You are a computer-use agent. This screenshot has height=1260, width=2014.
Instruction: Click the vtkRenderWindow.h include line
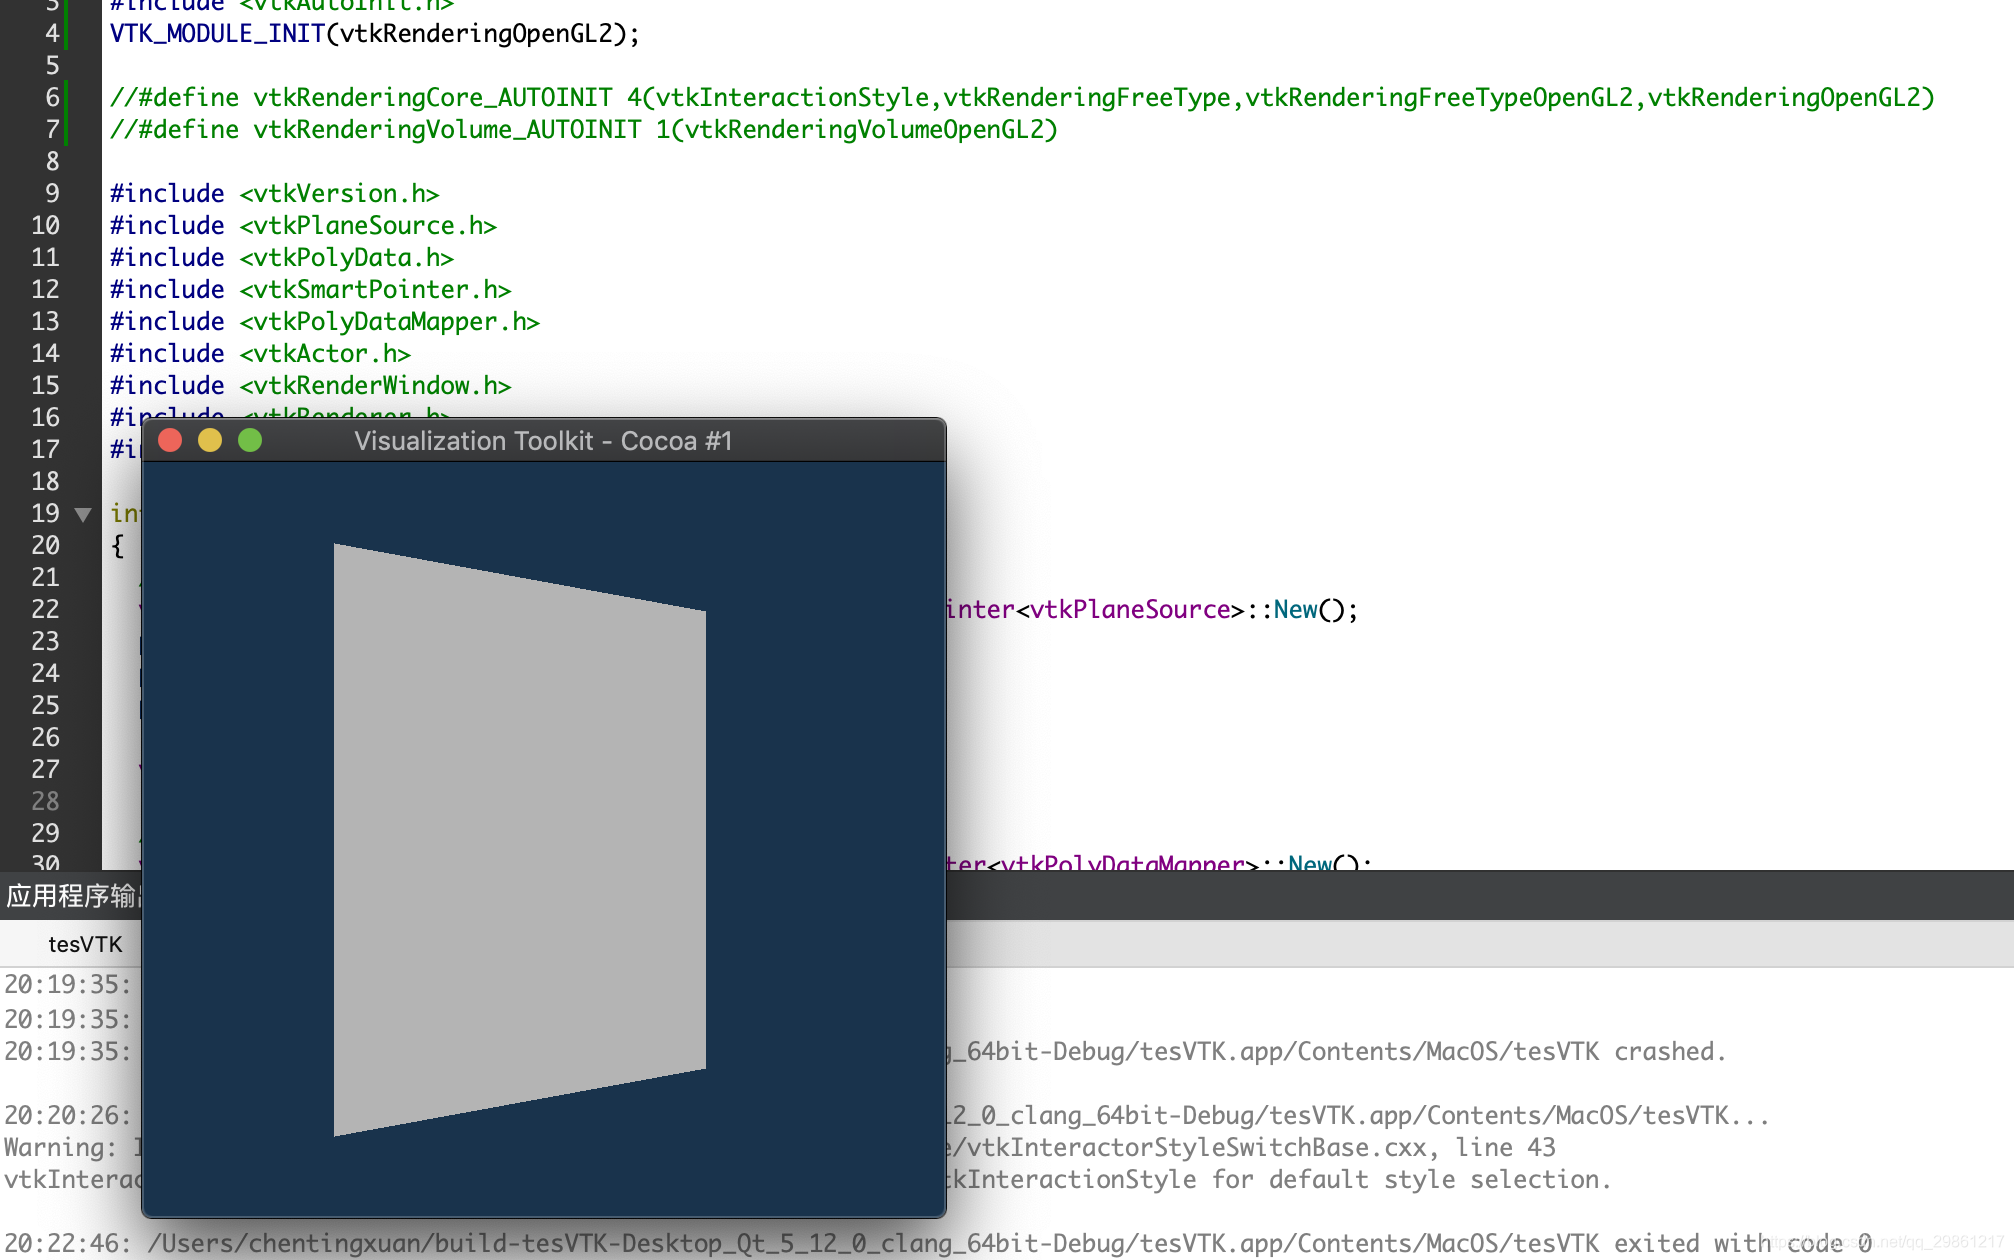[310, 386]
